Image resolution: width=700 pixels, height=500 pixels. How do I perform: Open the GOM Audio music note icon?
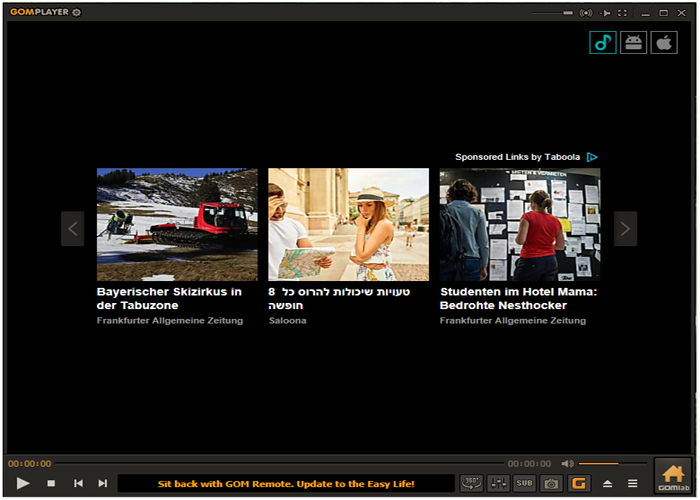point(603,42)
